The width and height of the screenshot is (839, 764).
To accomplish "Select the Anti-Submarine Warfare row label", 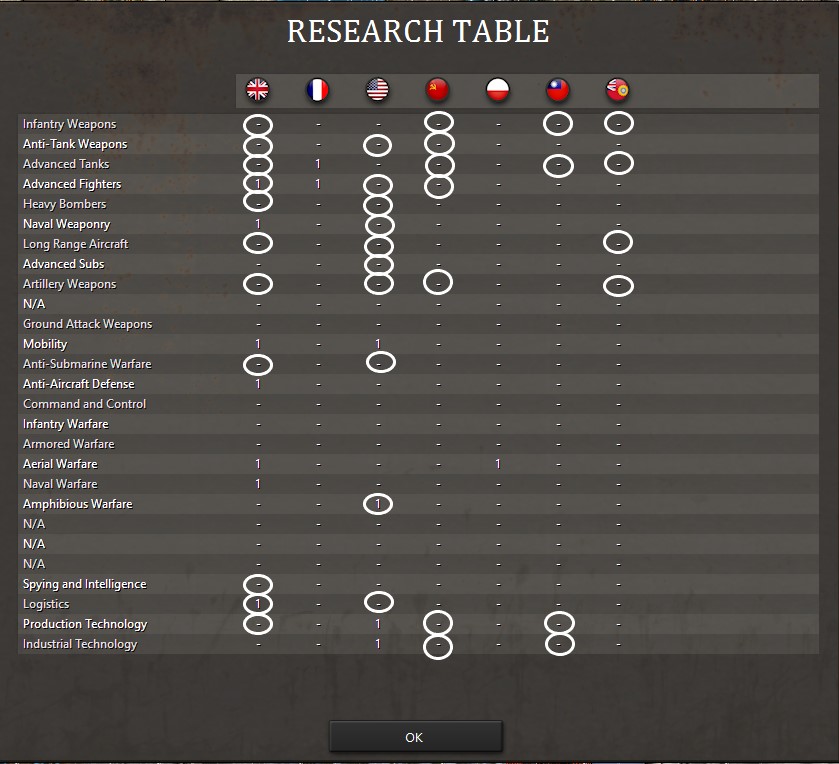I will tap(87, 364).
